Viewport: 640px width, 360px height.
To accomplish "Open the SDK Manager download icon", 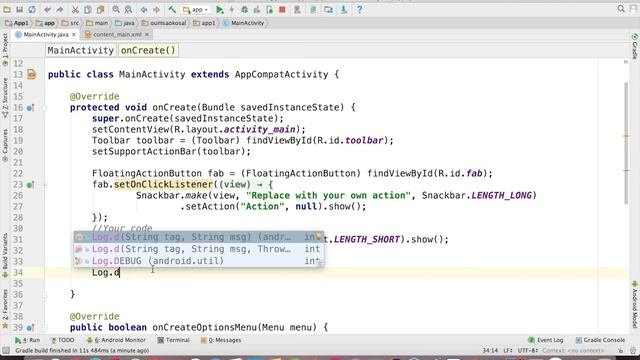I will coord(344,9).
